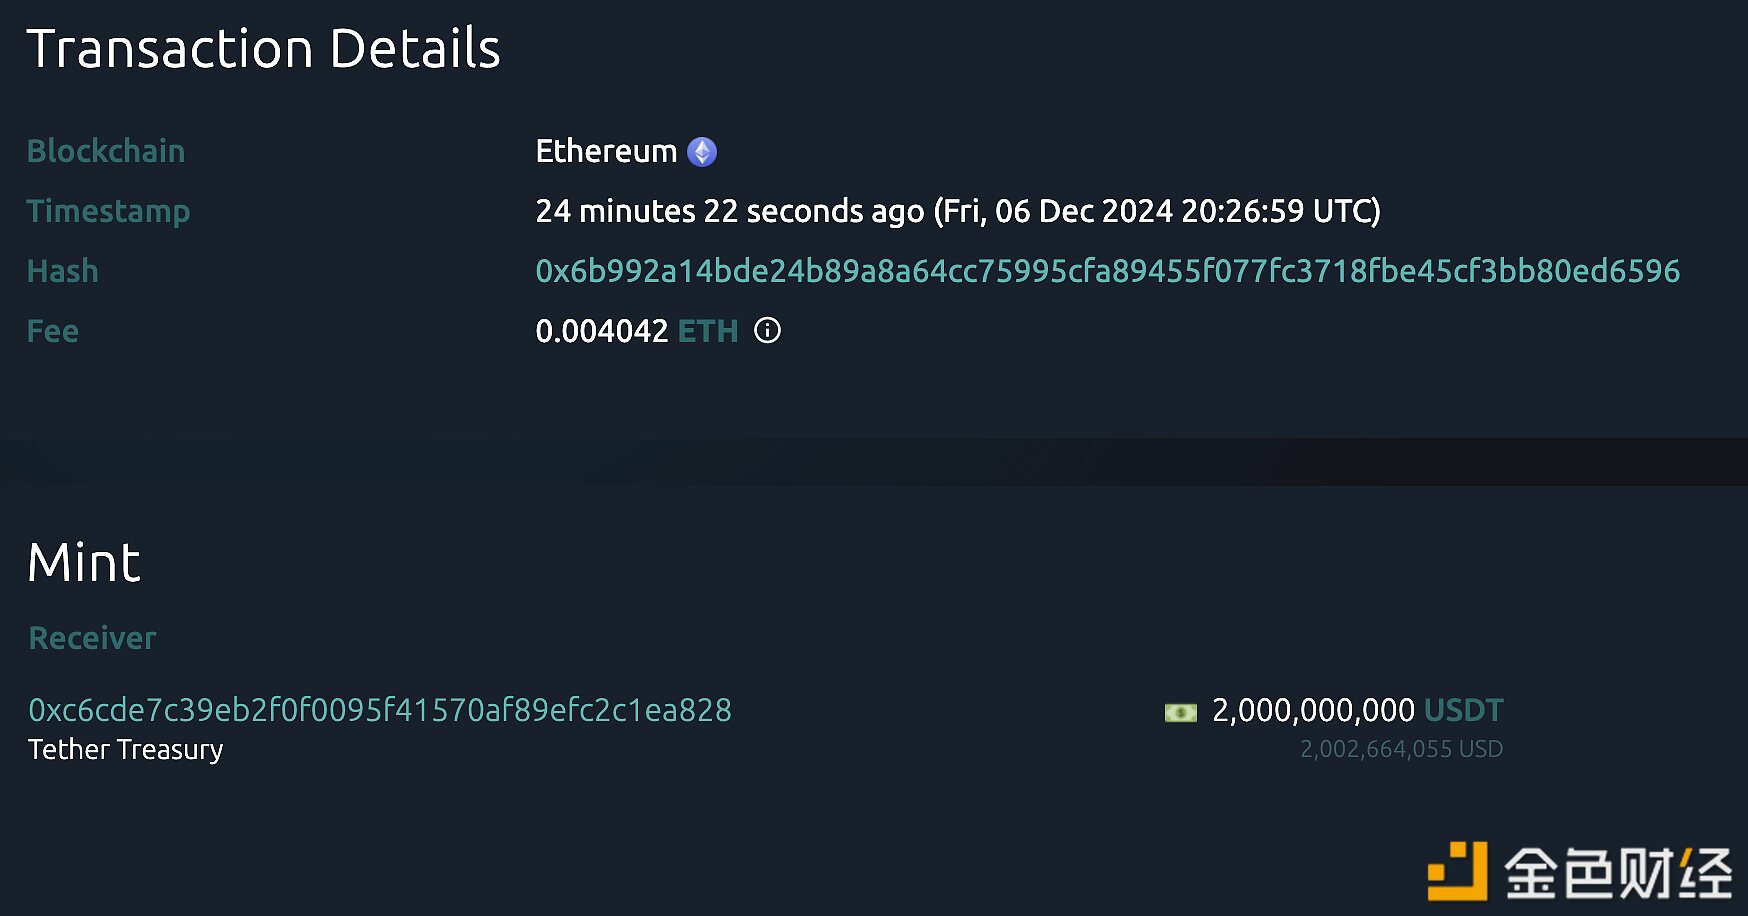Click the Hash row label

(62, 270)
